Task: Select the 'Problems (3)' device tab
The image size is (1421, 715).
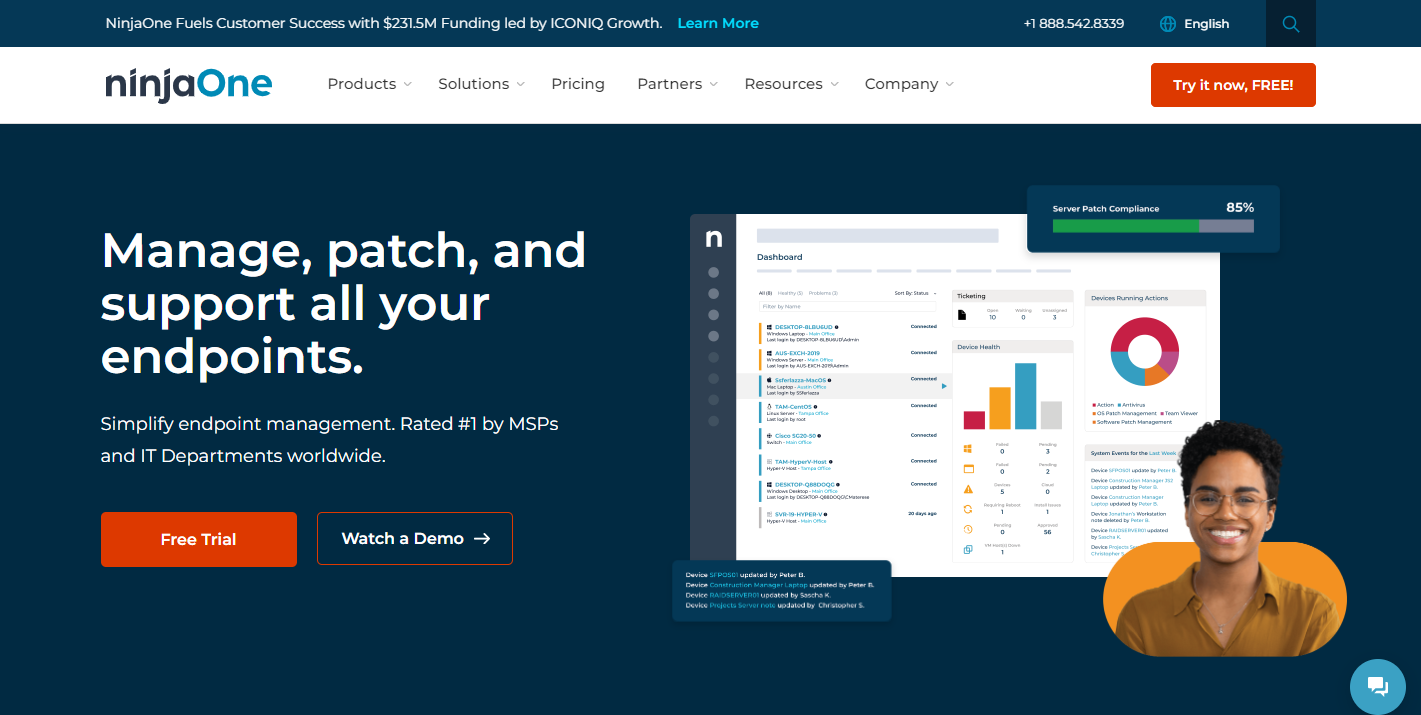Action: click(x=823, y=293)
